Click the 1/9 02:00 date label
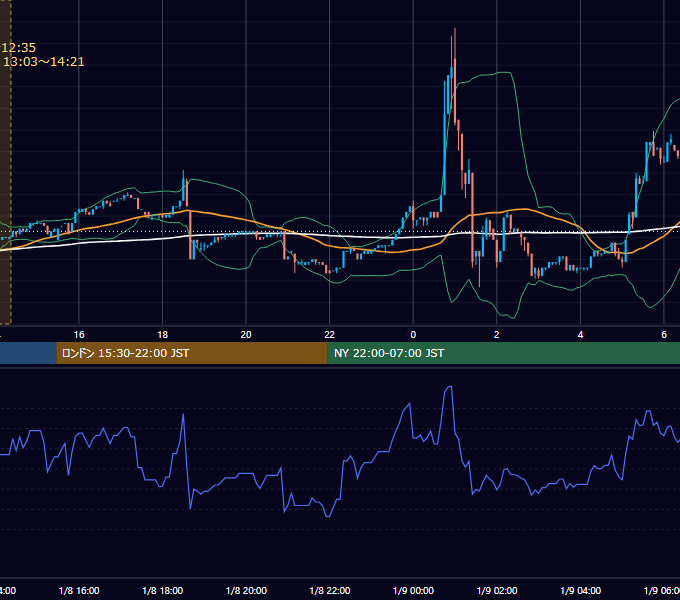The image size is (680, 600). pos(497,591)
